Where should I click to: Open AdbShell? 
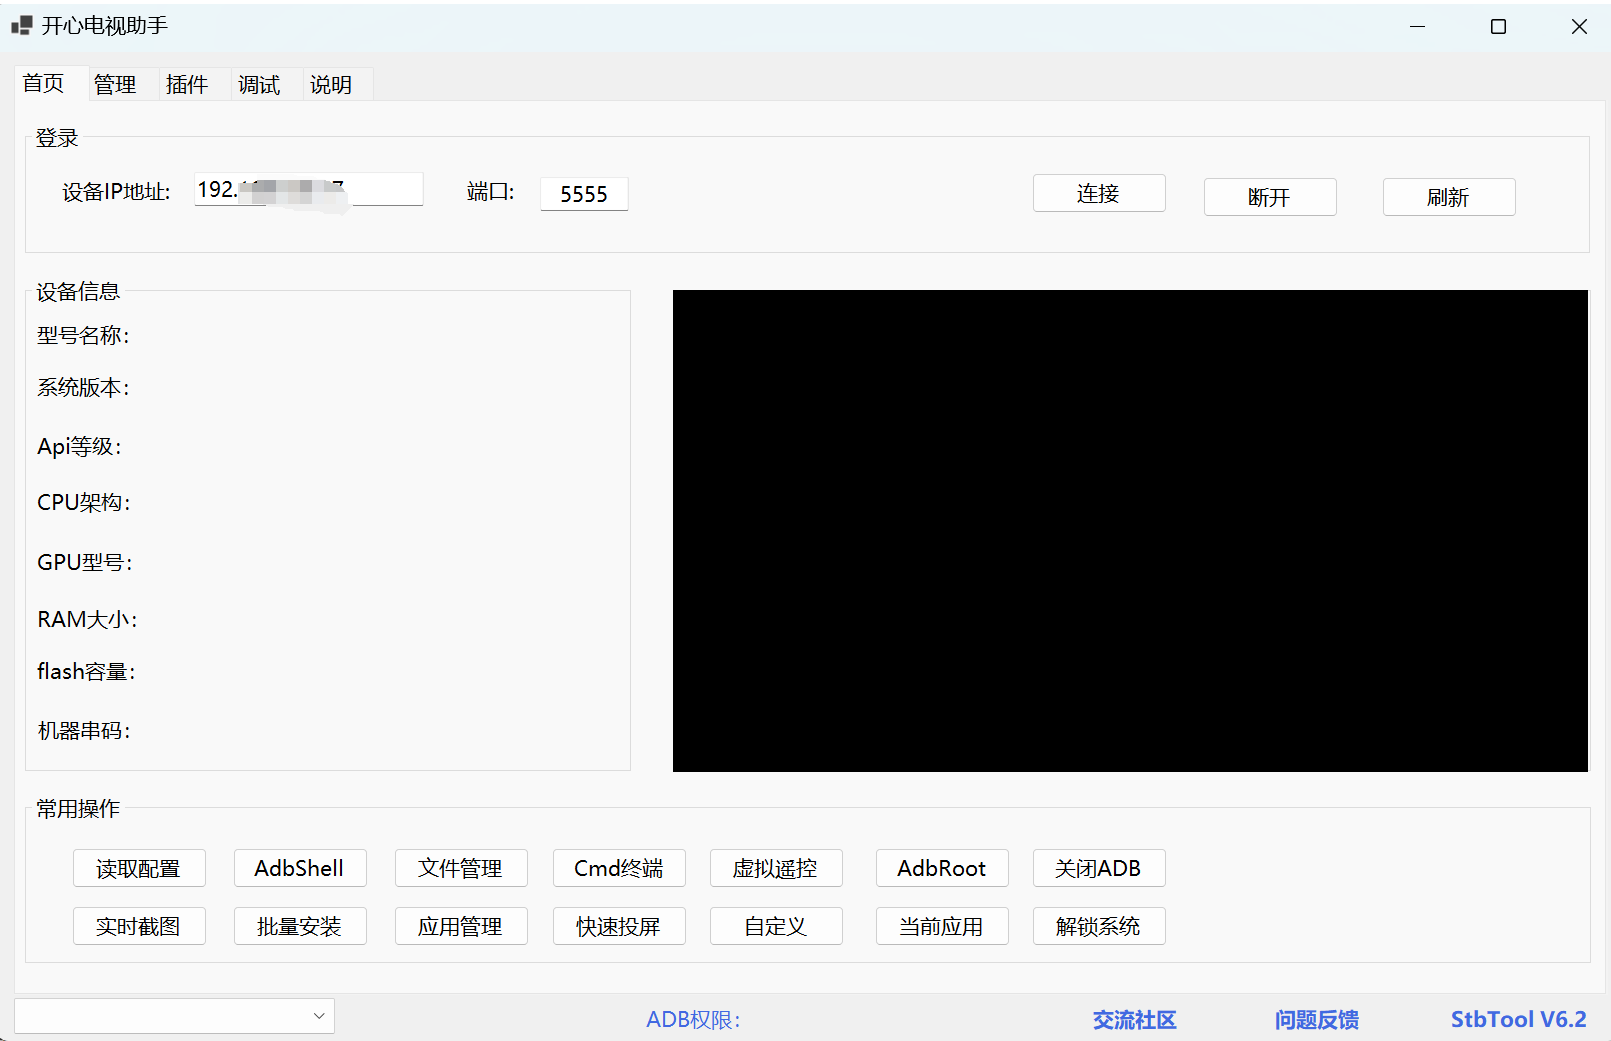(x=300, y=868)
